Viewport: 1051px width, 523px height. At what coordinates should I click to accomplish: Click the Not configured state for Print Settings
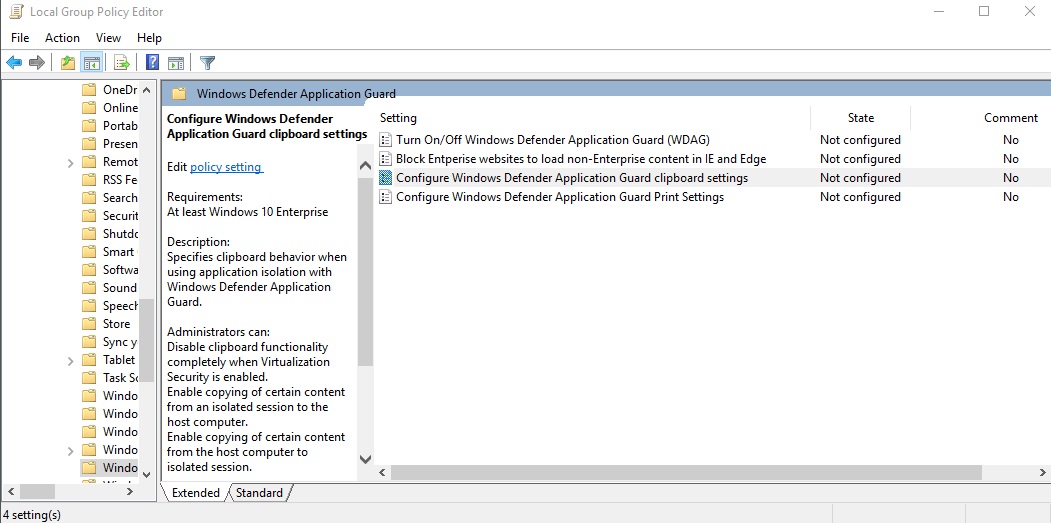tap(860, 196)
